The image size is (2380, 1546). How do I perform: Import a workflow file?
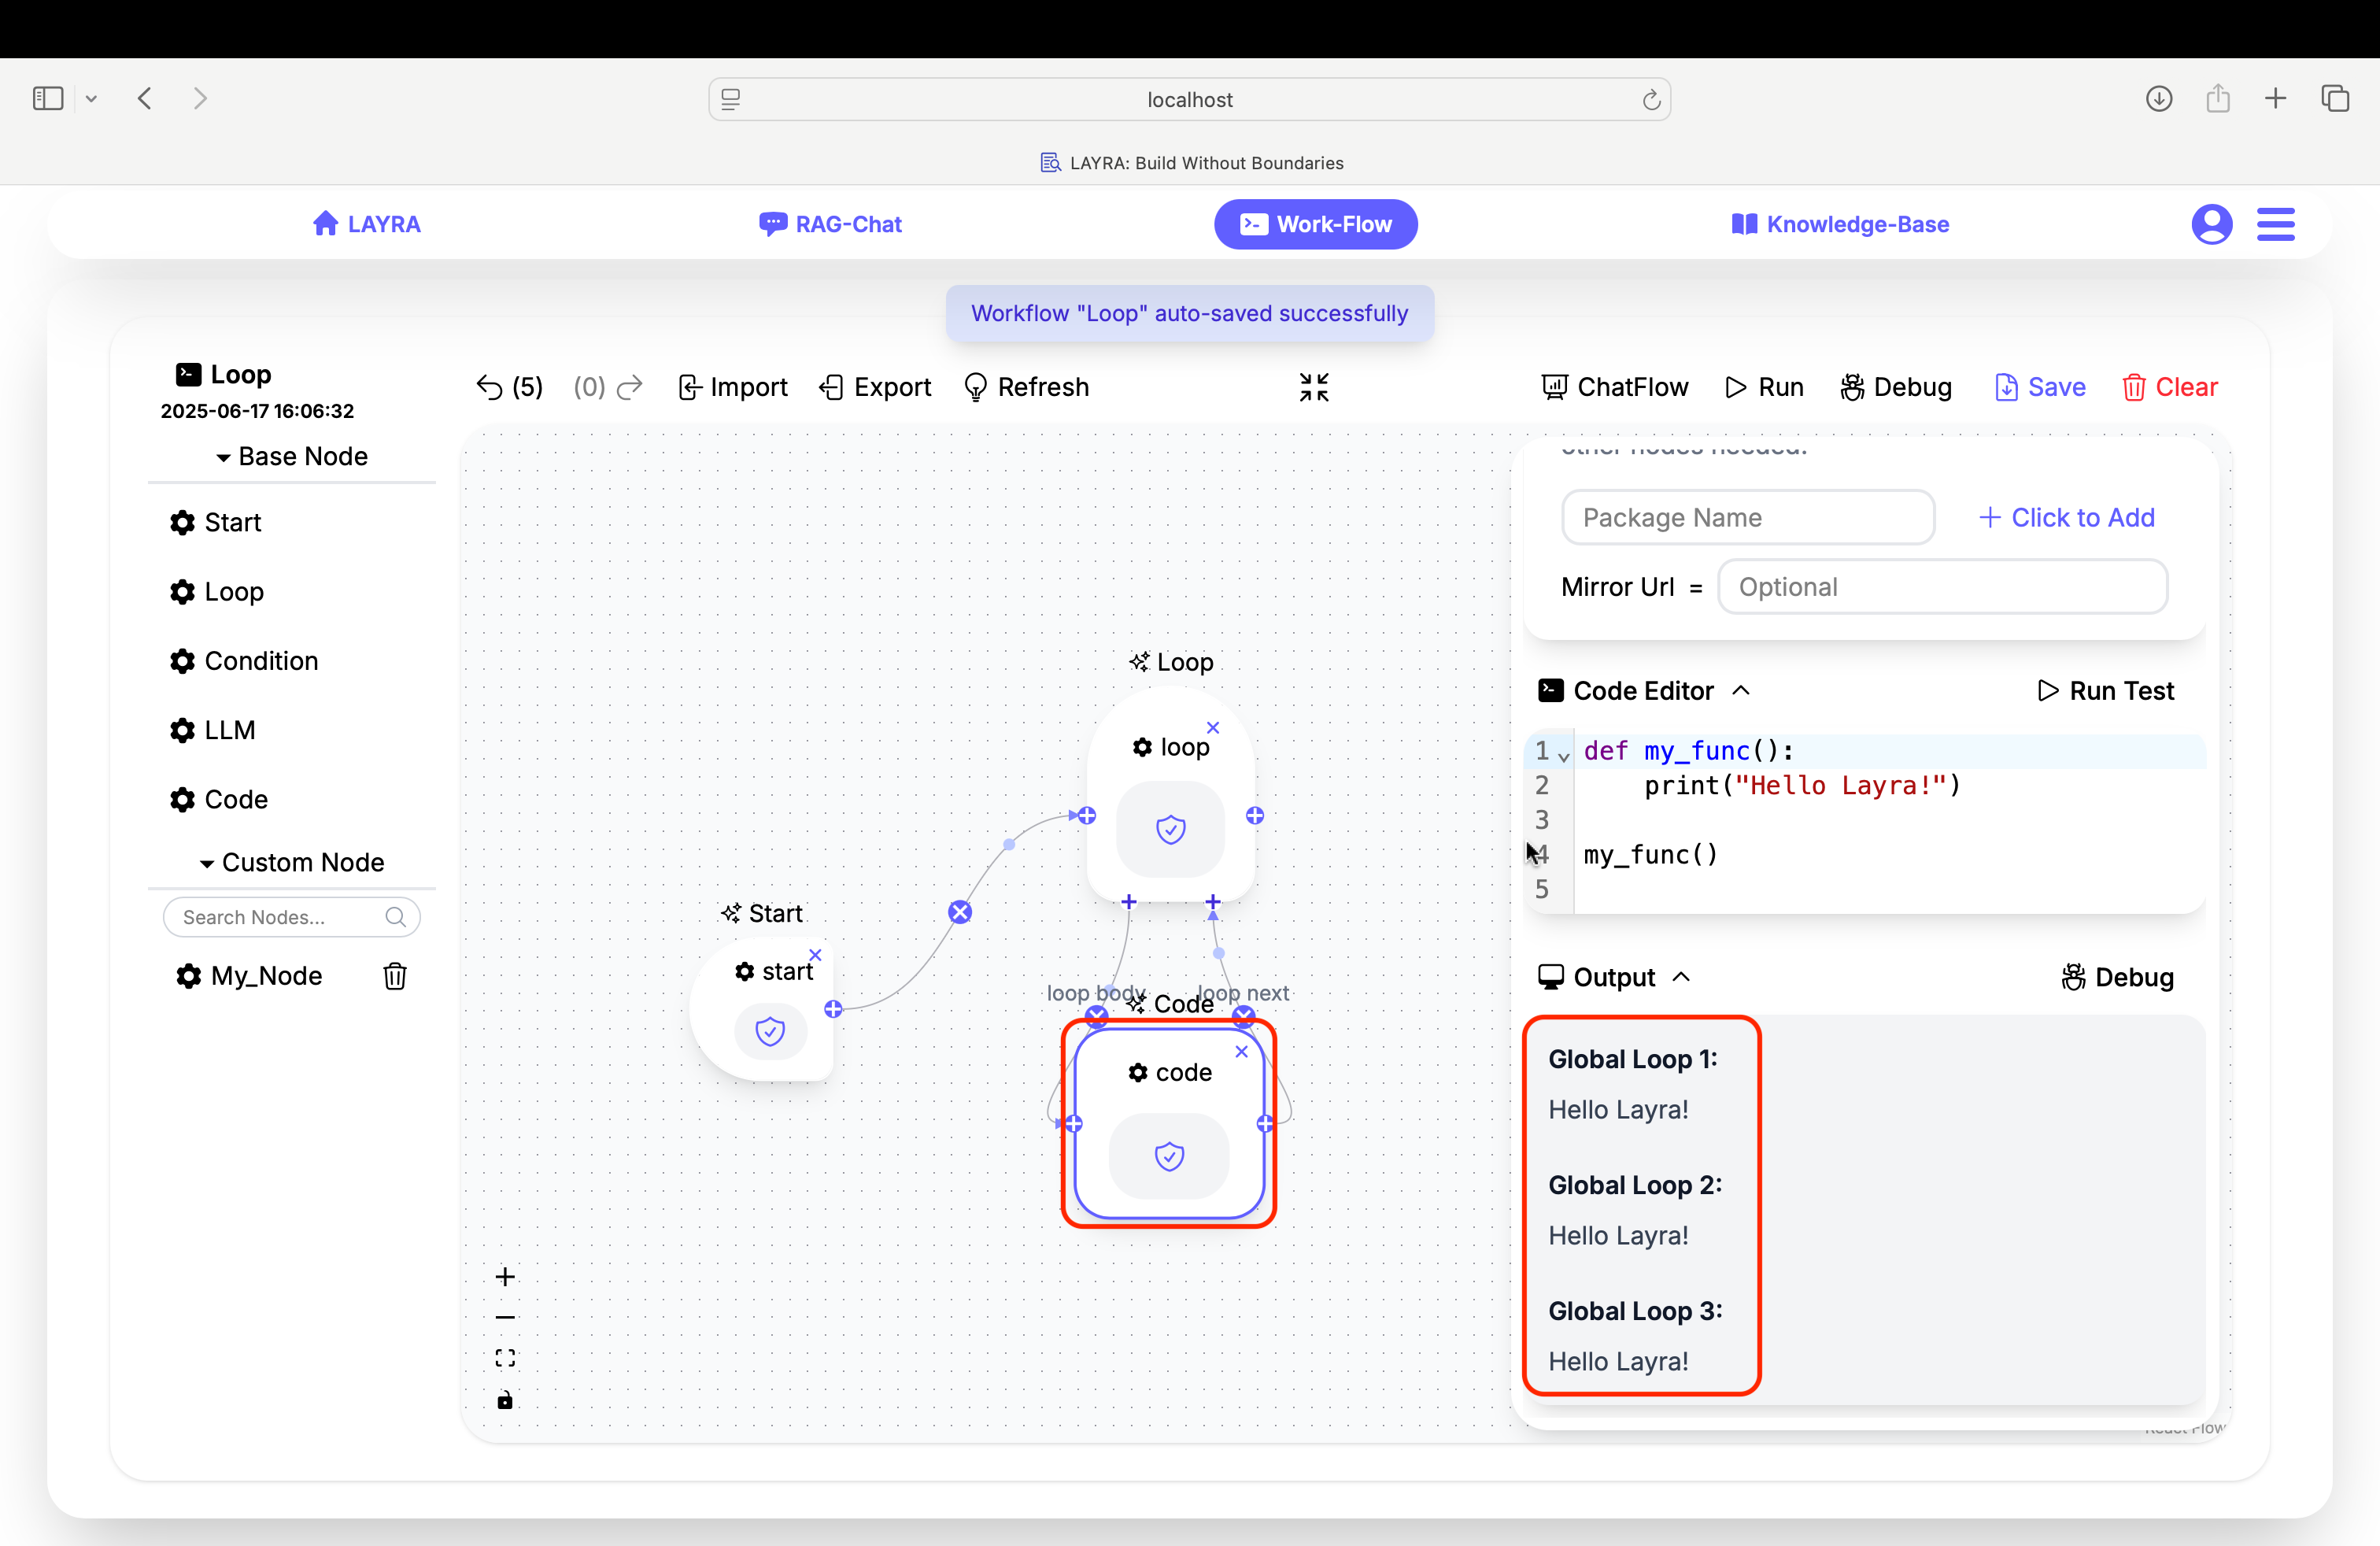point(732,387)
